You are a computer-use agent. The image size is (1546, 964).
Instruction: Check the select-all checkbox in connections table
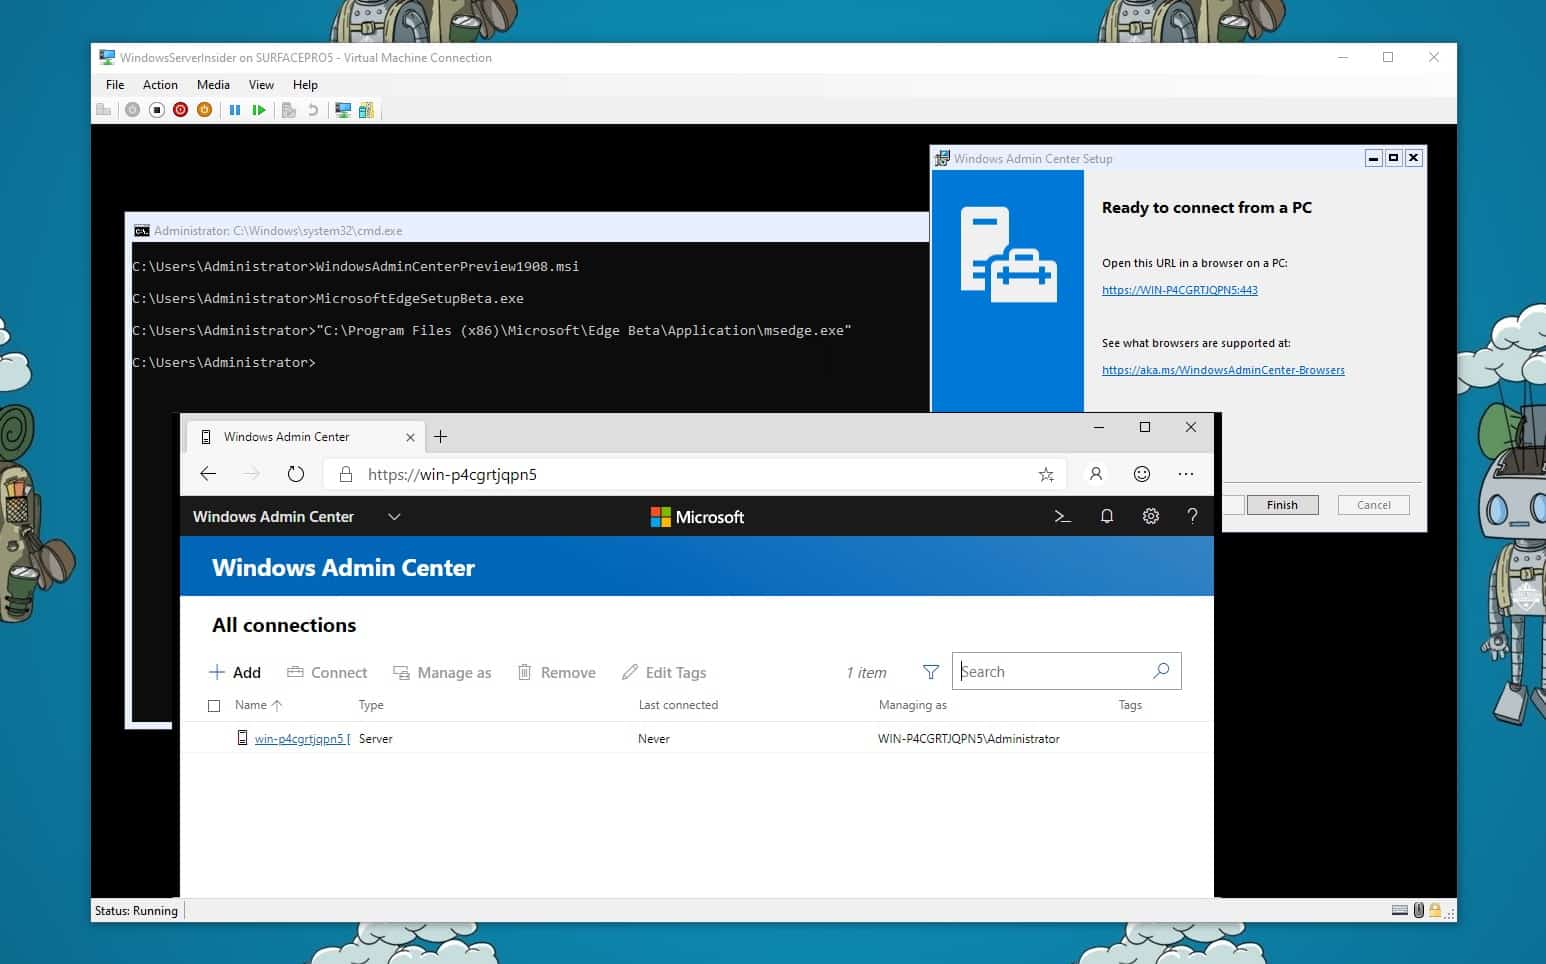point(214,706)
